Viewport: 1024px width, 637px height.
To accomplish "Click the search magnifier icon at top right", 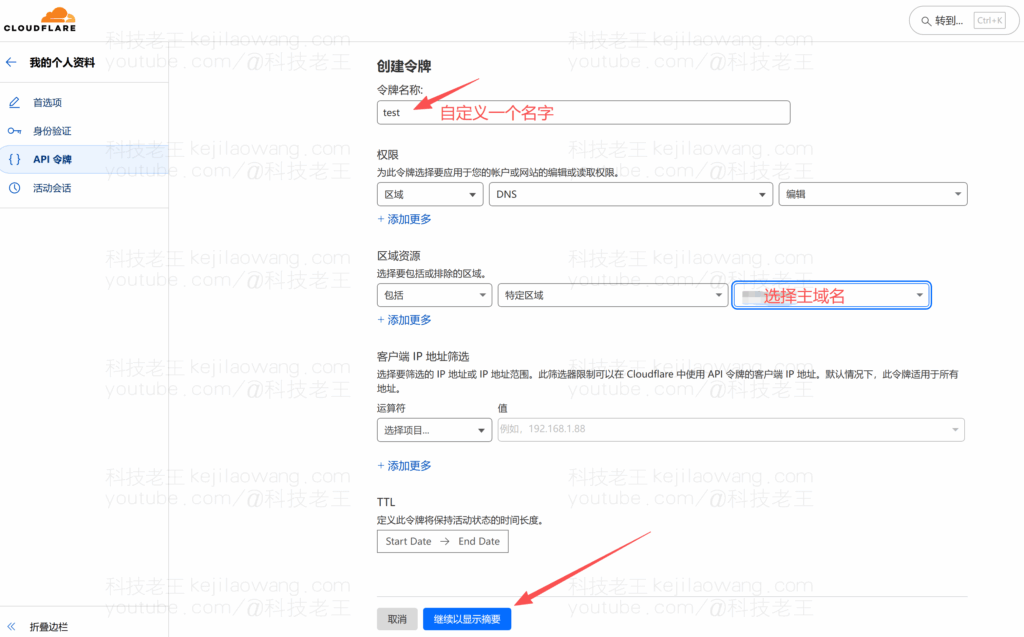I will pyautogui.click(x=923, y=20).
